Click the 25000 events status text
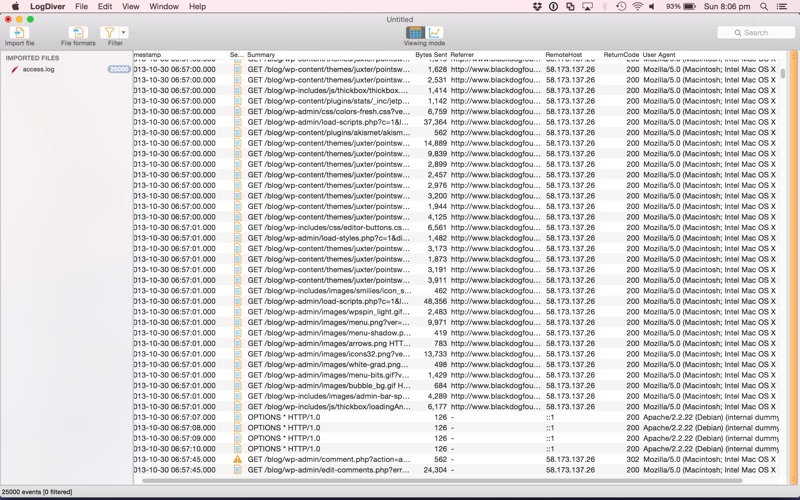This screenshot has width=800, height=500. 37,492
